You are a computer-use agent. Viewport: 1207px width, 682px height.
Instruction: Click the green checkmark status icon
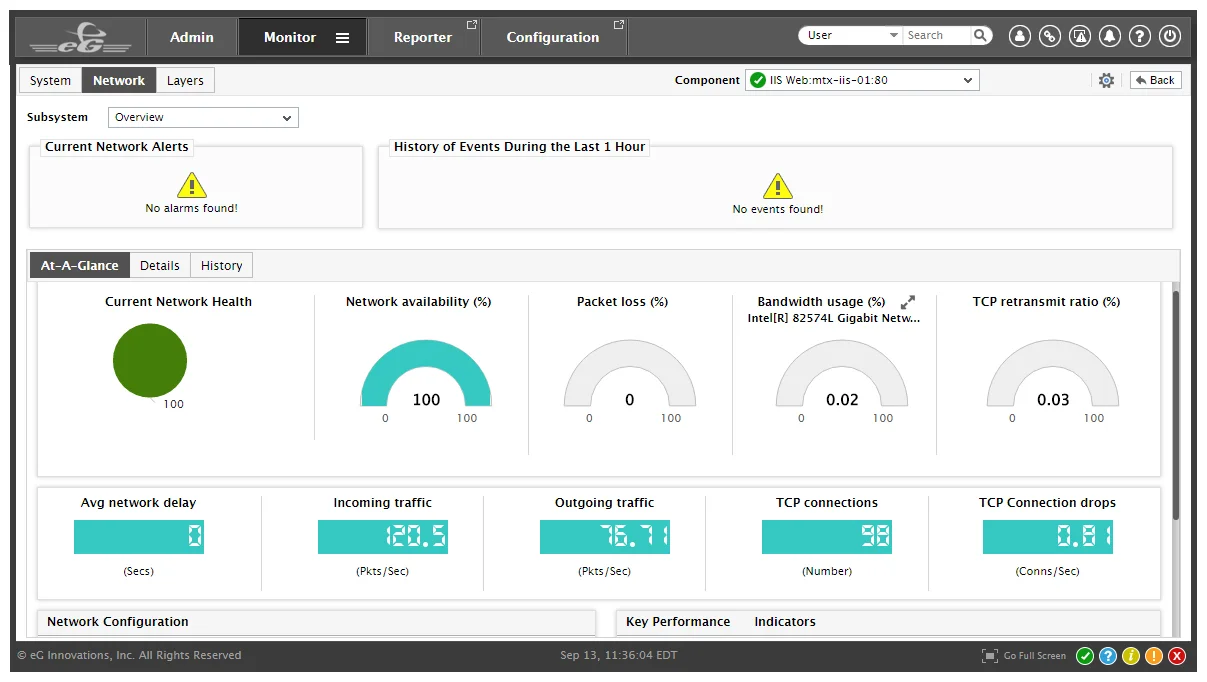pyautogui.click(x=1085, y=656)
